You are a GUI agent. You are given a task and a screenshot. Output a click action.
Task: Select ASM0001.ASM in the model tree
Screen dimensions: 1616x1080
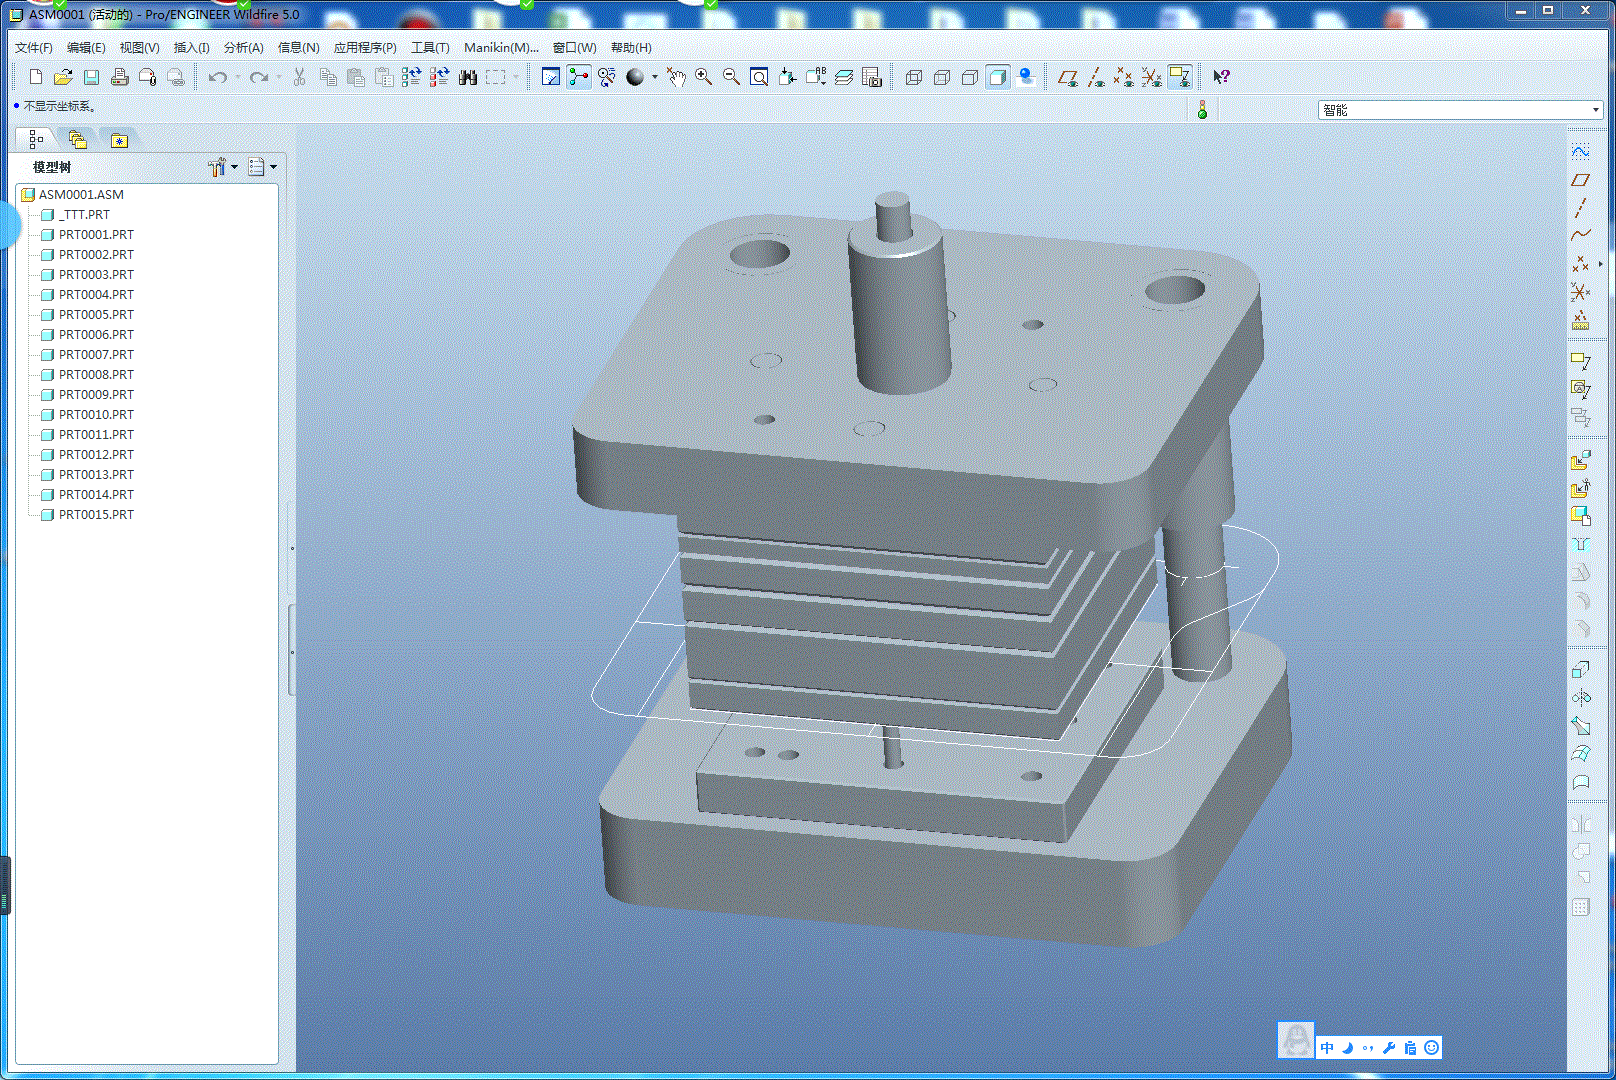point(81,195)
